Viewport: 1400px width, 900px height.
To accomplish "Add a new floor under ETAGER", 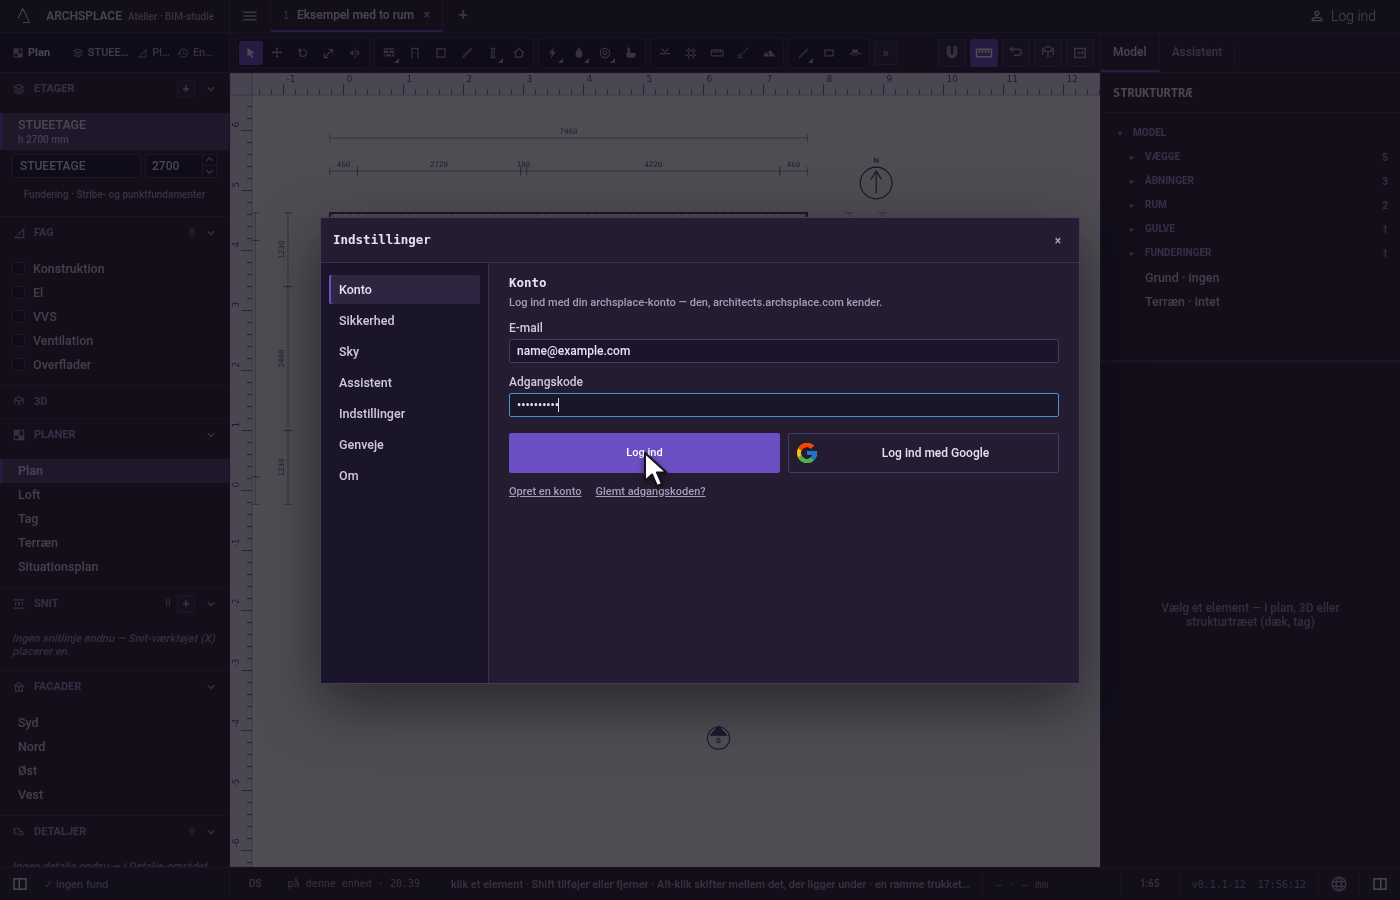I will (x=185, y=89).
